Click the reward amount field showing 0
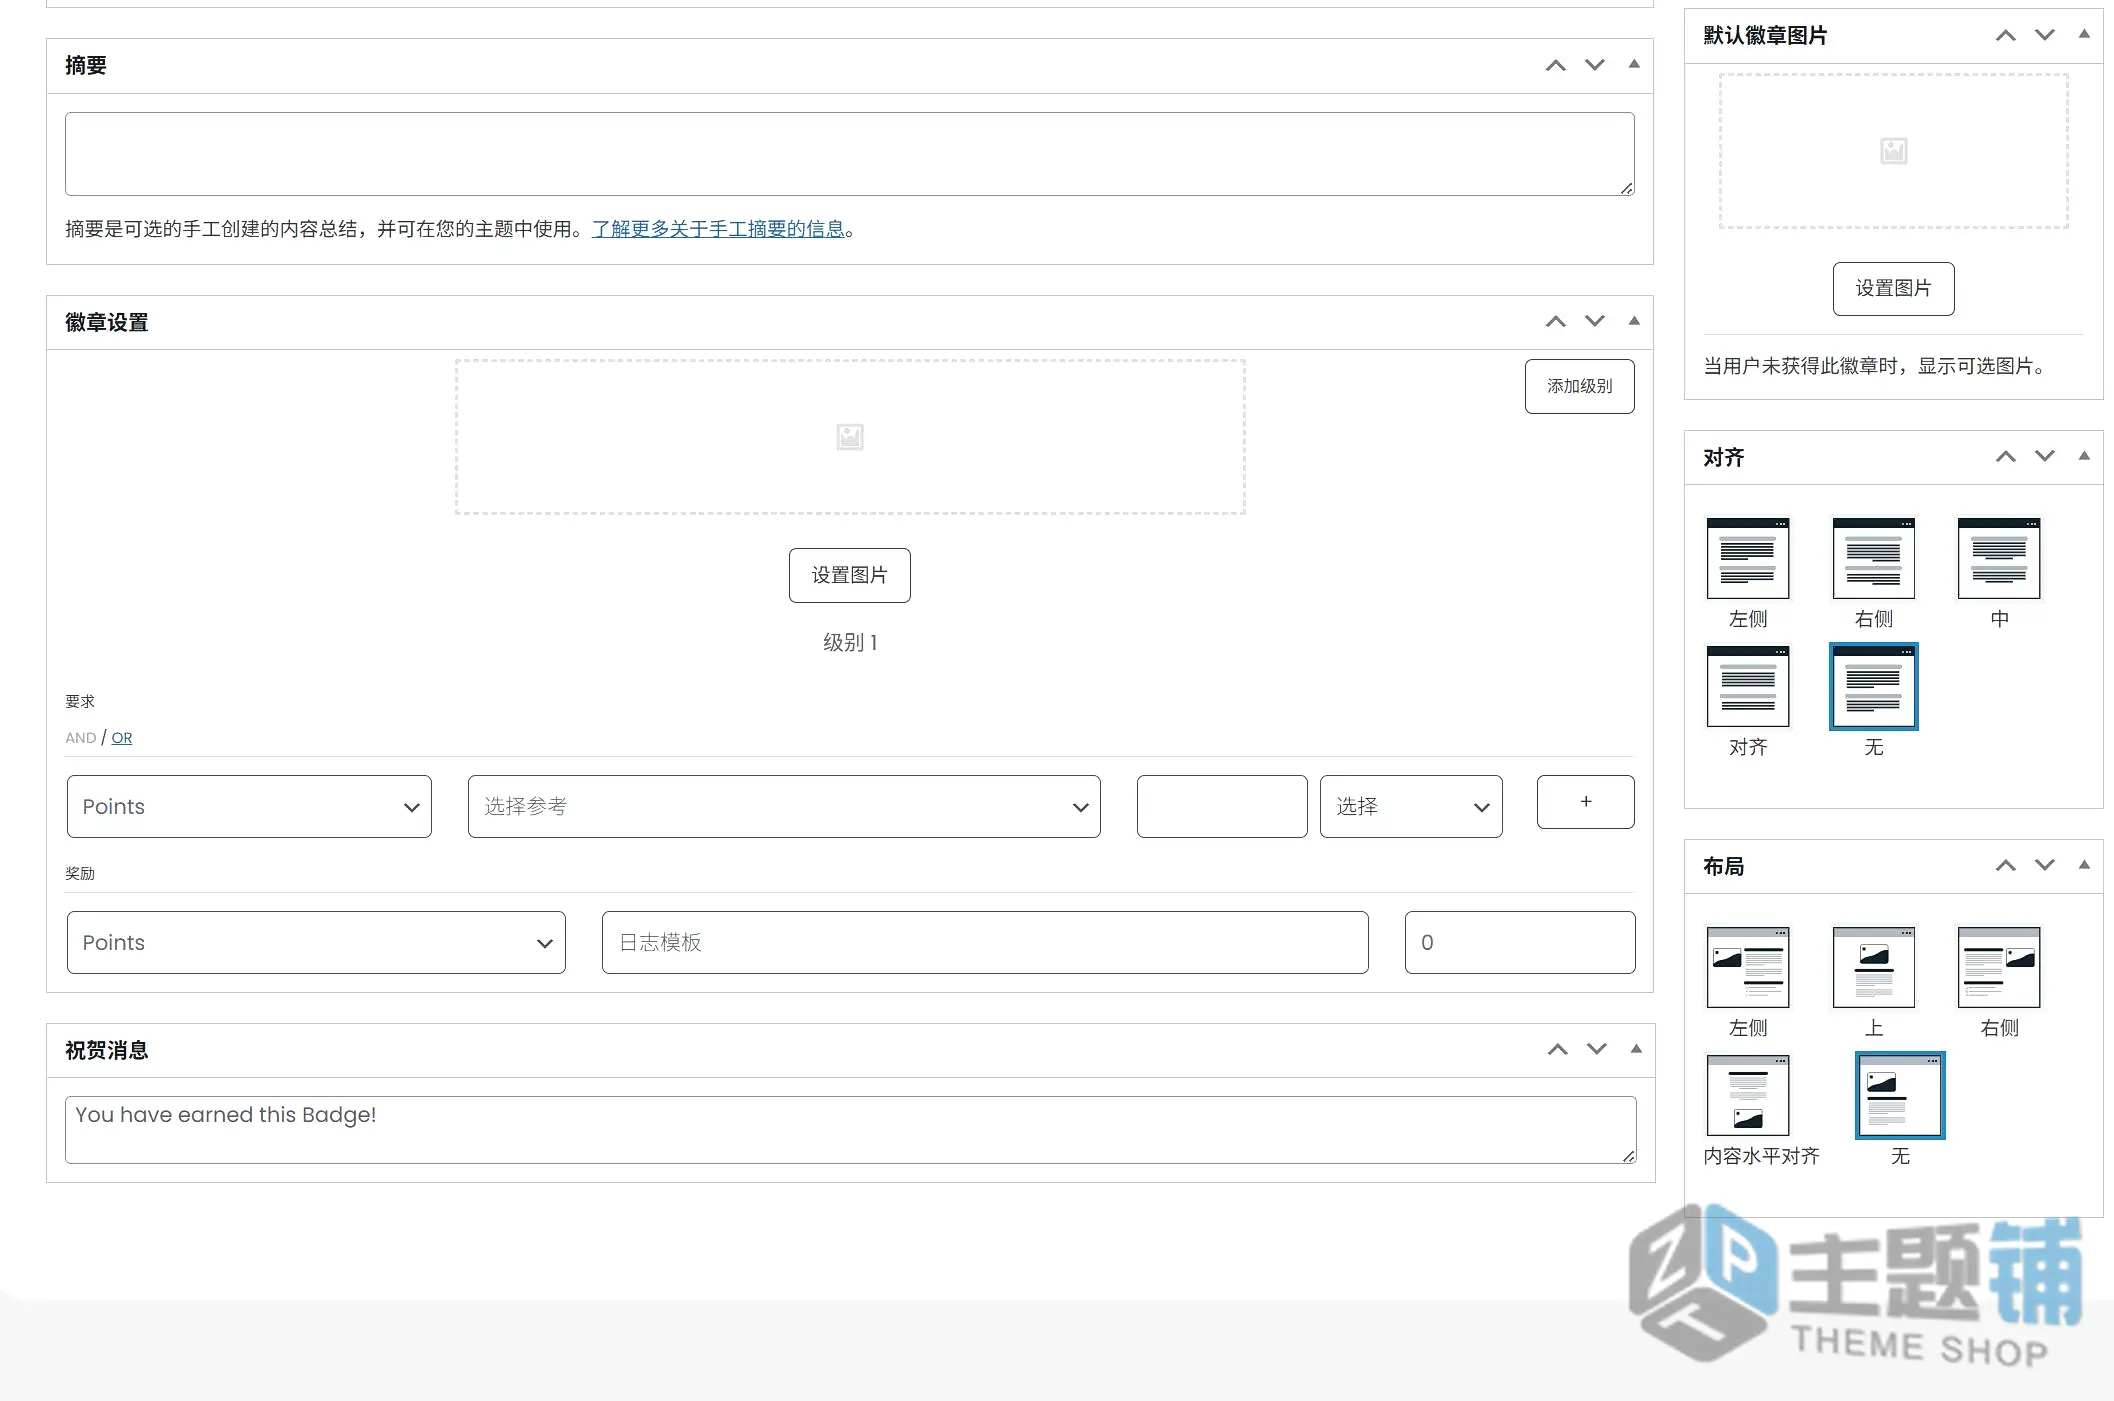The image size is (2114, 1401). (x=1520, y=942)
